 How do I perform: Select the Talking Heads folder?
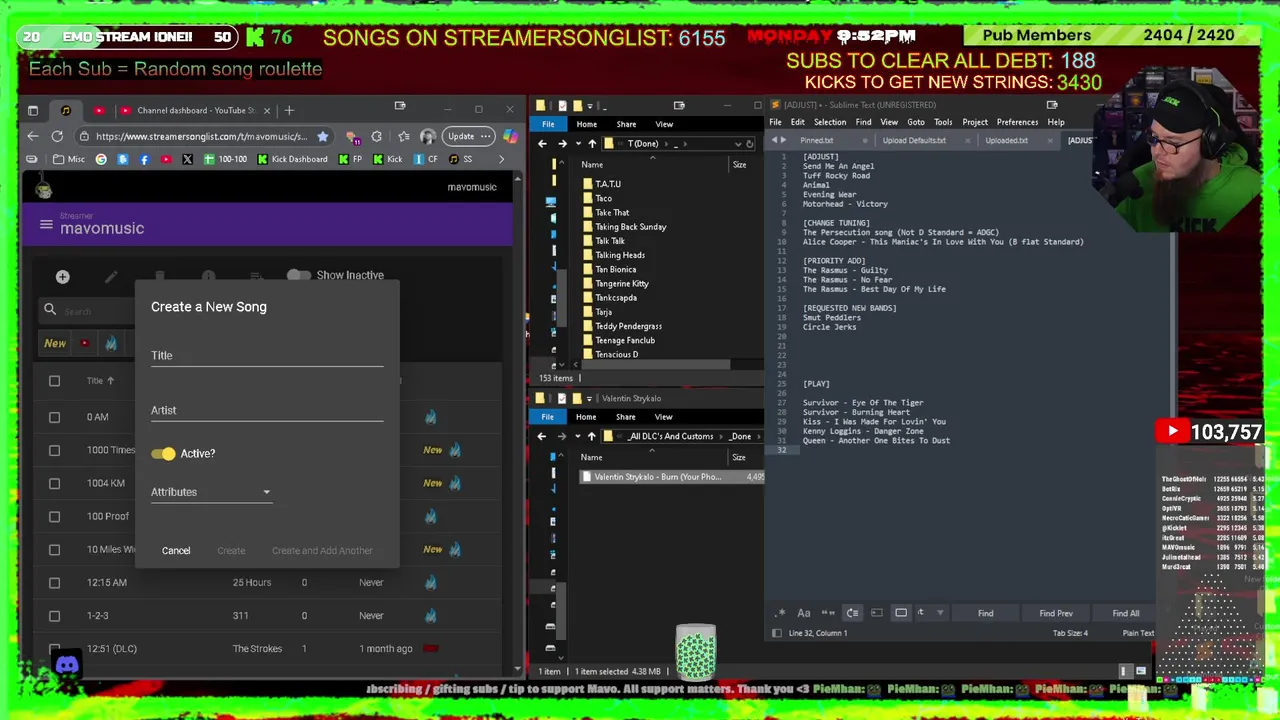(620, 255)
